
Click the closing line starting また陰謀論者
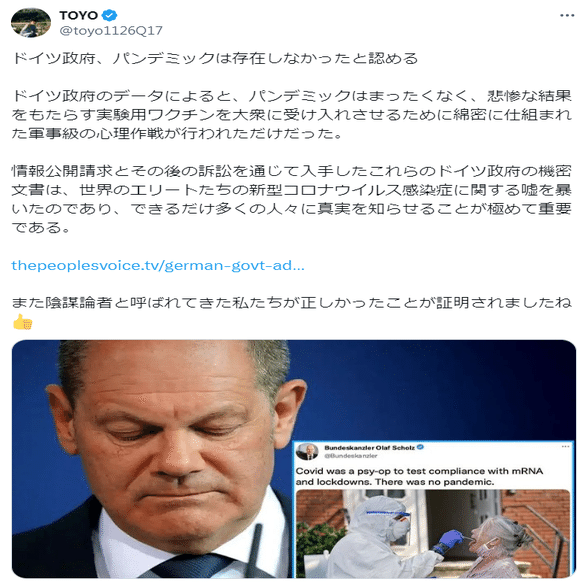point(292,303)
